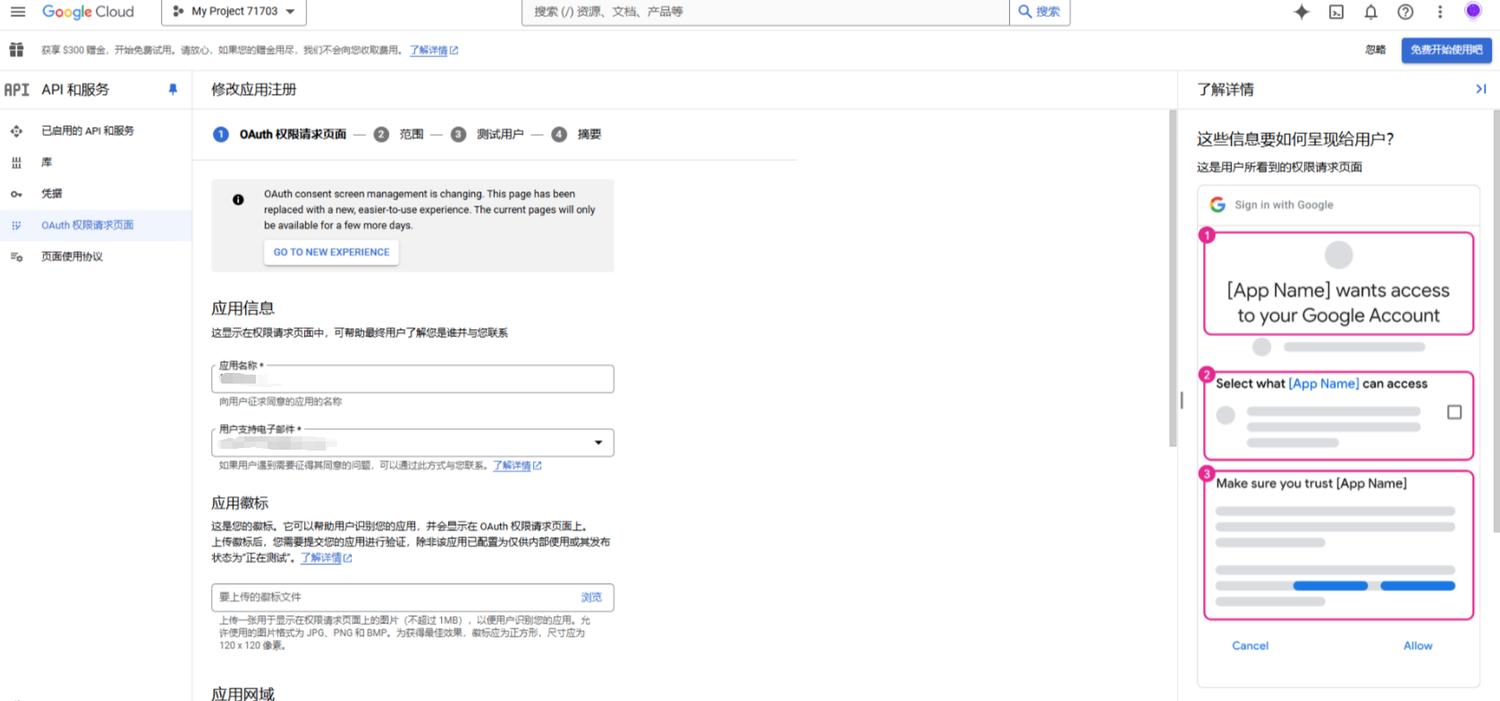Click the 搜索 button
The width and height of the screenshot is (1500, 701).
coord(1040,12)
